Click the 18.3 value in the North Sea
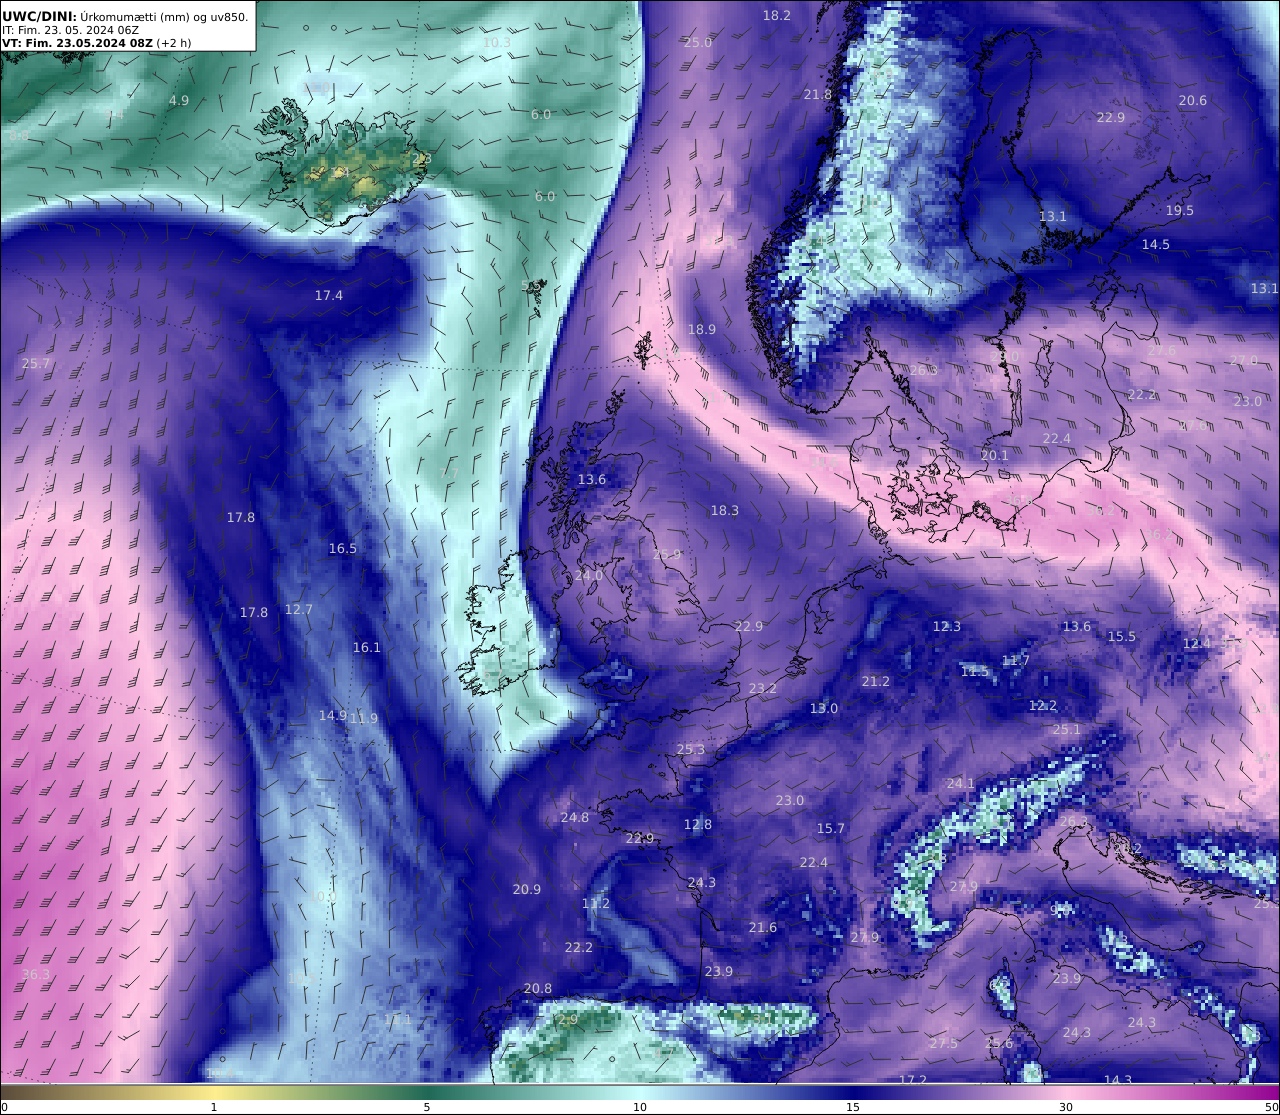Image resolution: width=1280 pixels, height=1115 pixels. 725,510
